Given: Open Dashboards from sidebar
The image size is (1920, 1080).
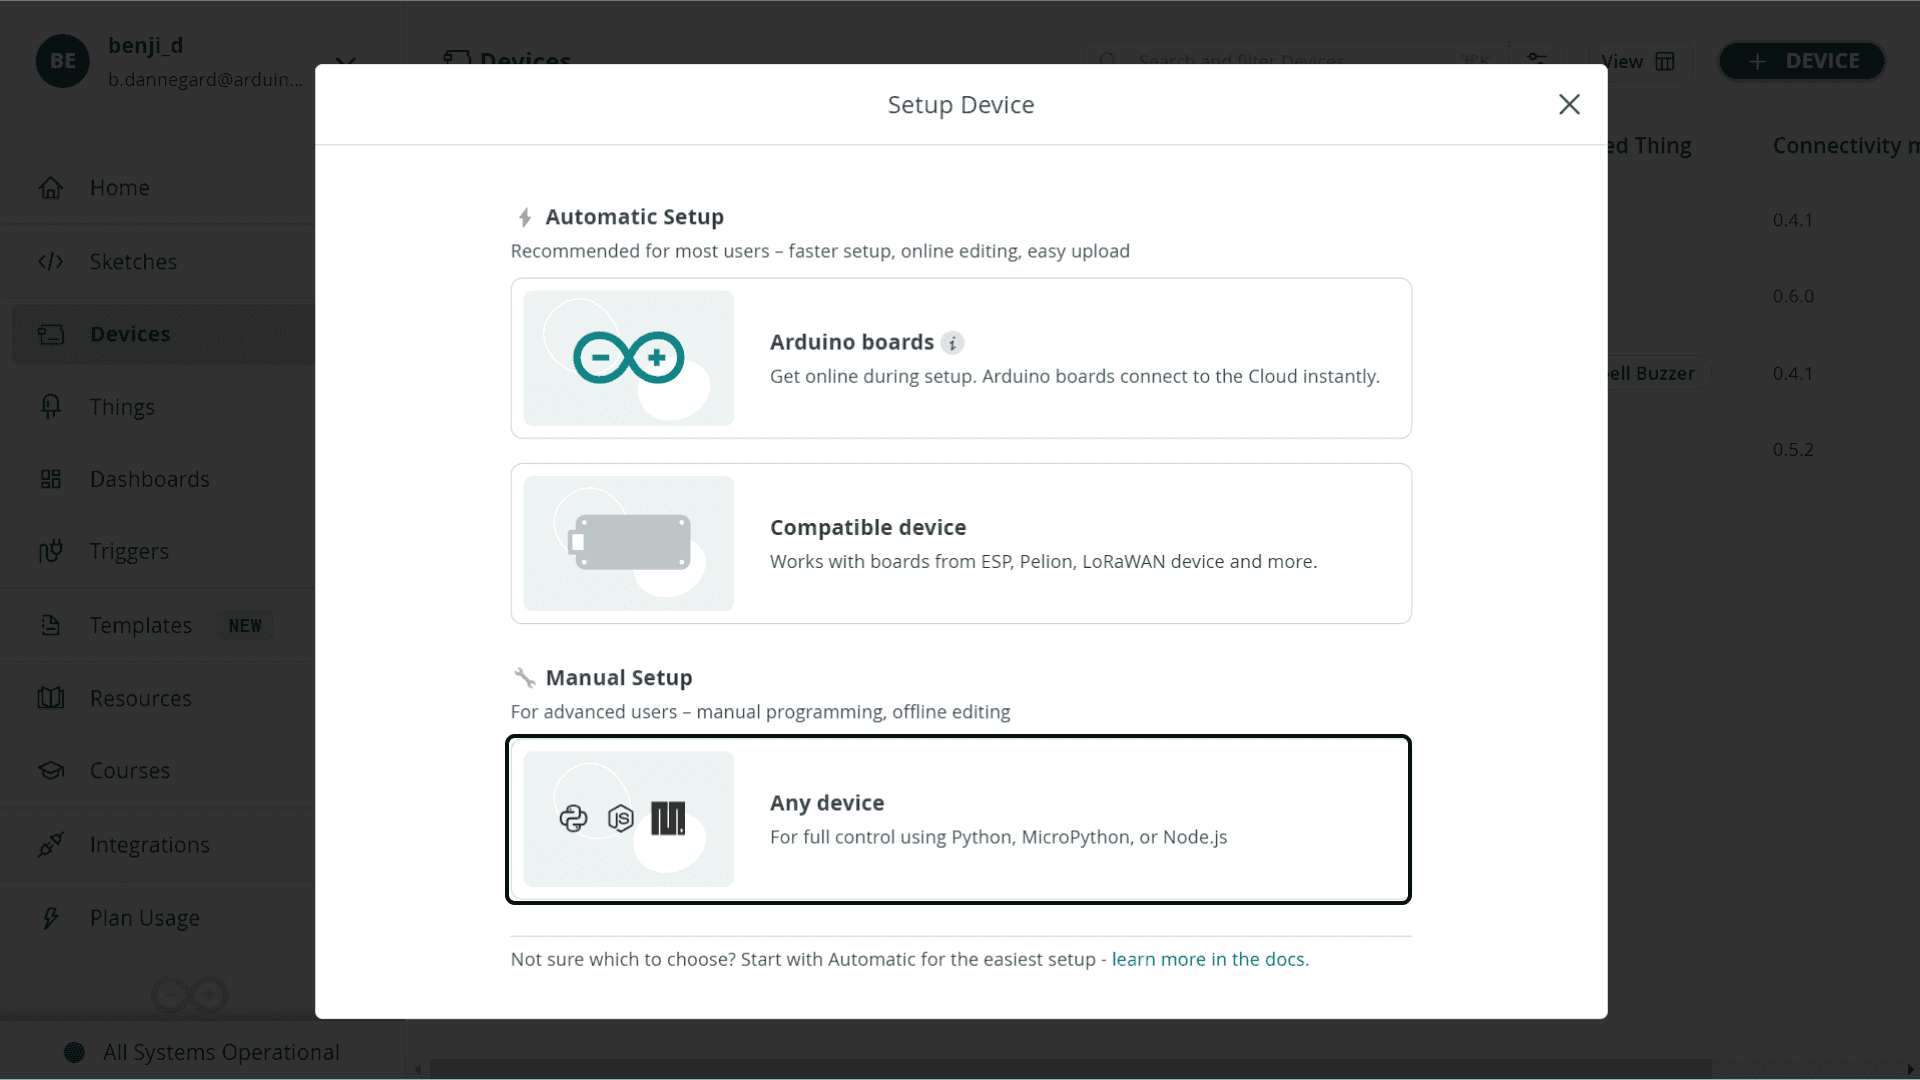Looking at the screenshot, I should point(149,480).
